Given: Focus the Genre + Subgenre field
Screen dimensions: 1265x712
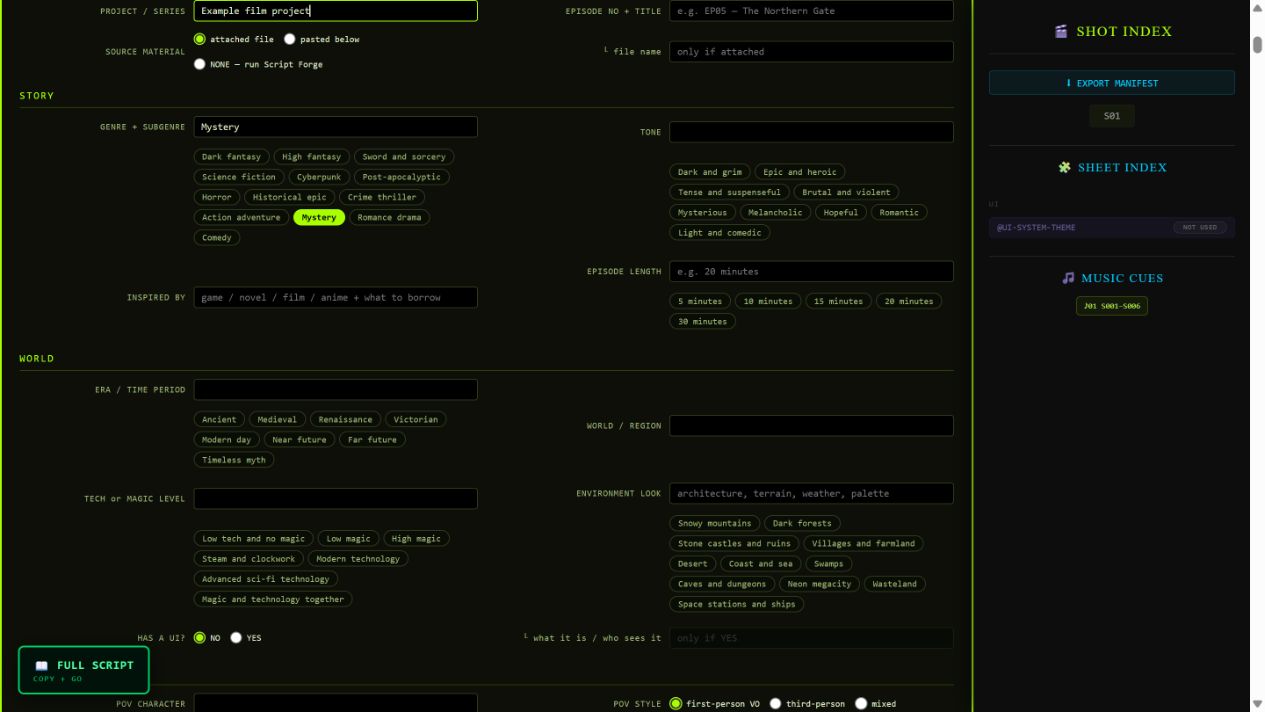Looking at the screenshot, I should click(335, 127).
